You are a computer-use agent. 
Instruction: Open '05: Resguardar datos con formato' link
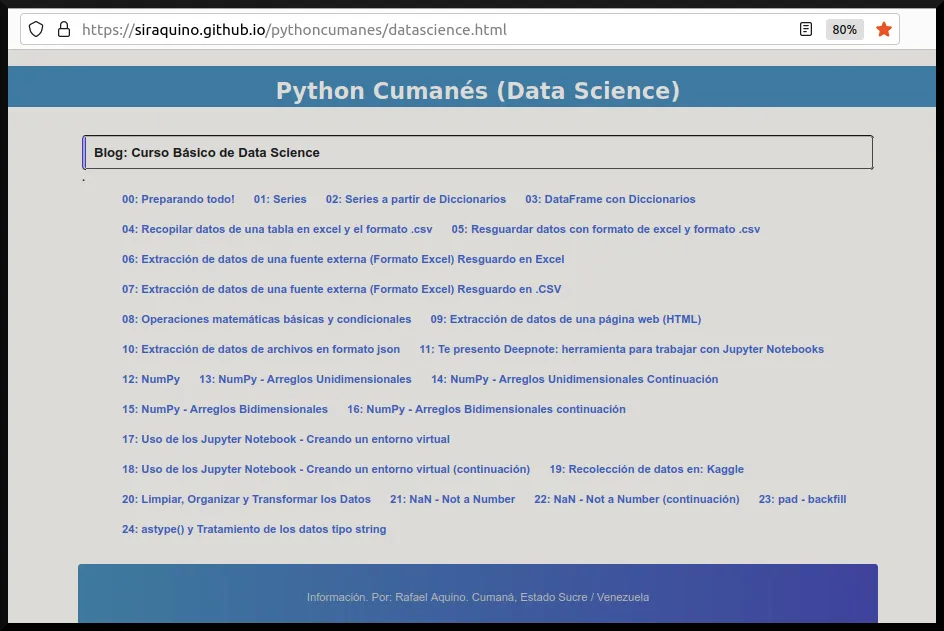click(606, 229)
